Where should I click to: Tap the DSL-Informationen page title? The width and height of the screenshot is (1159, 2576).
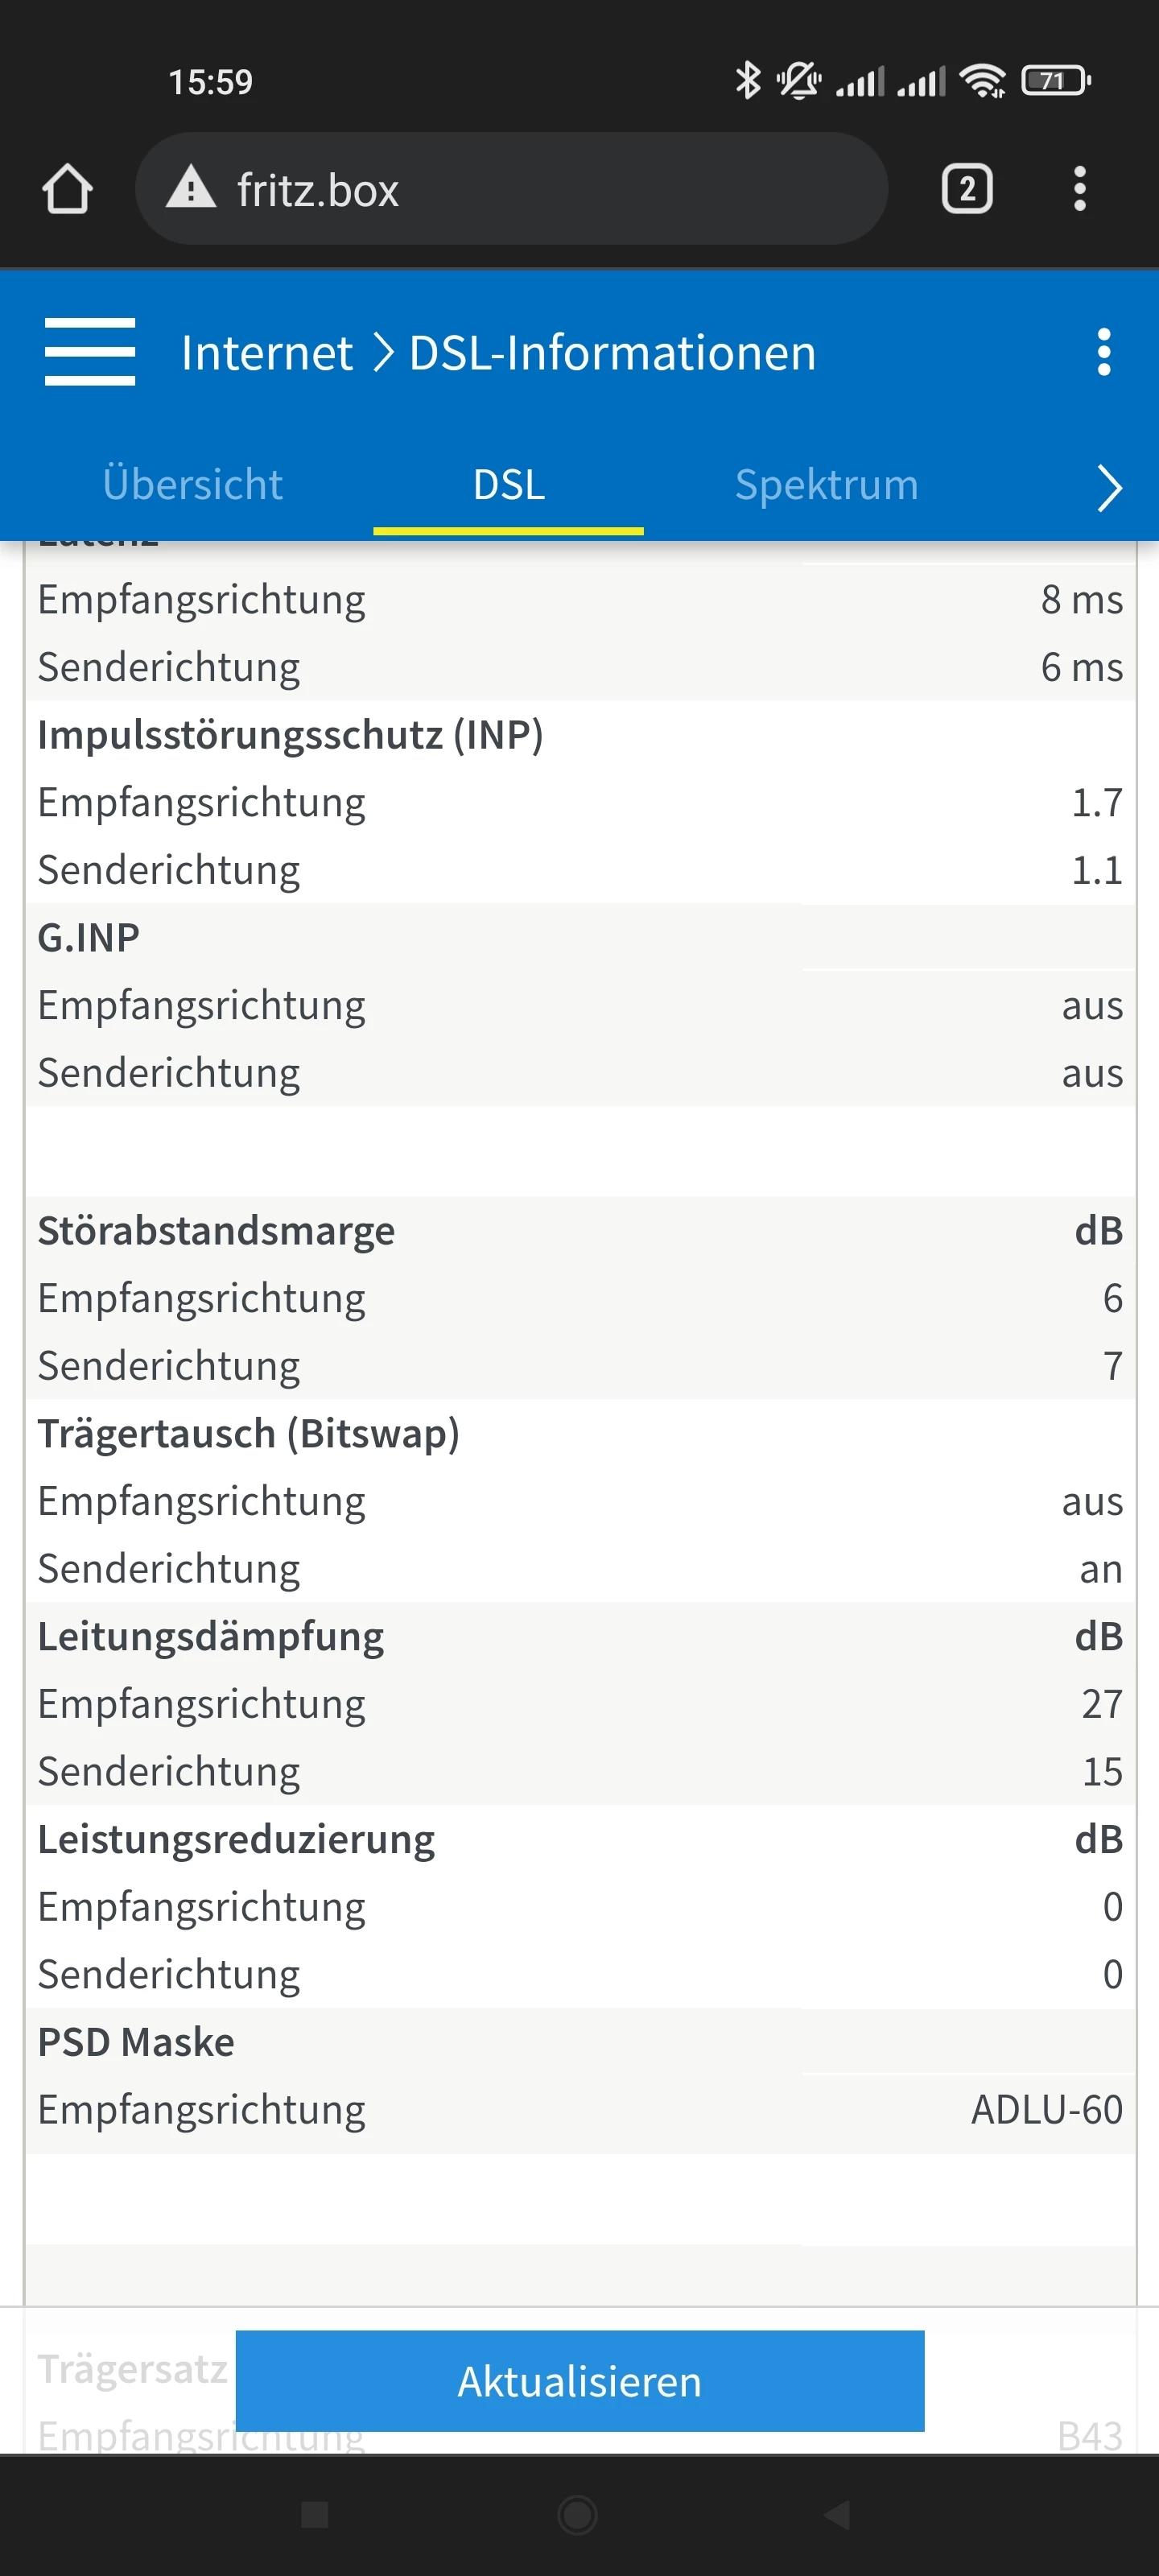tap(612, 353)
